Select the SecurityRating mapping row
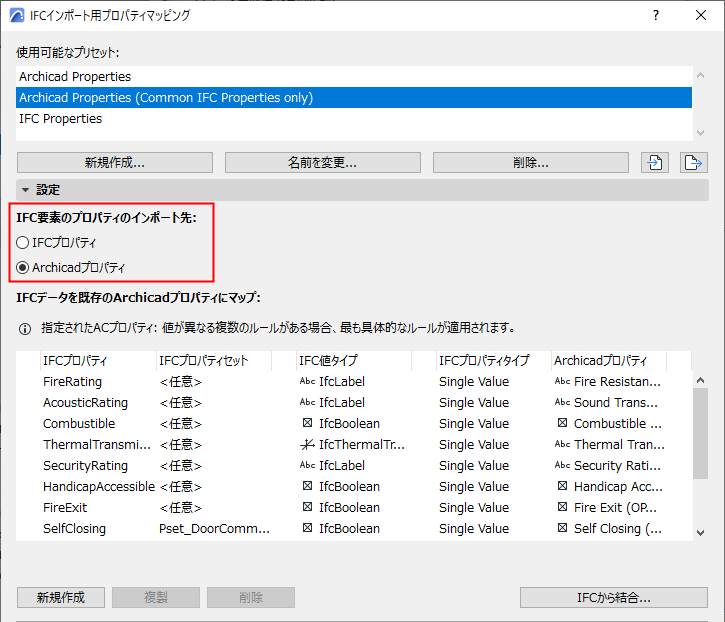This screenshot has height=622, width=725. (x=354, y=465)
